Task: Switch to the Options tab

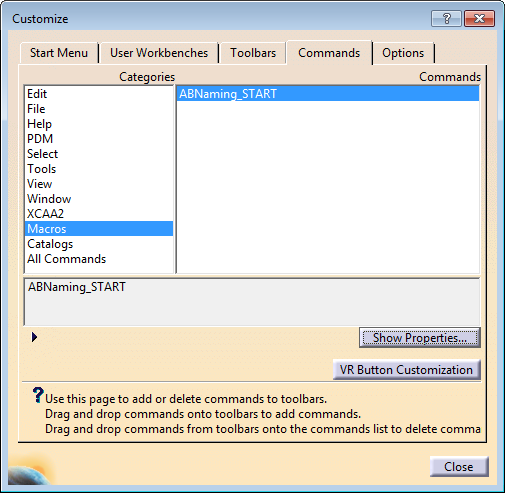Action: [403, 53]
